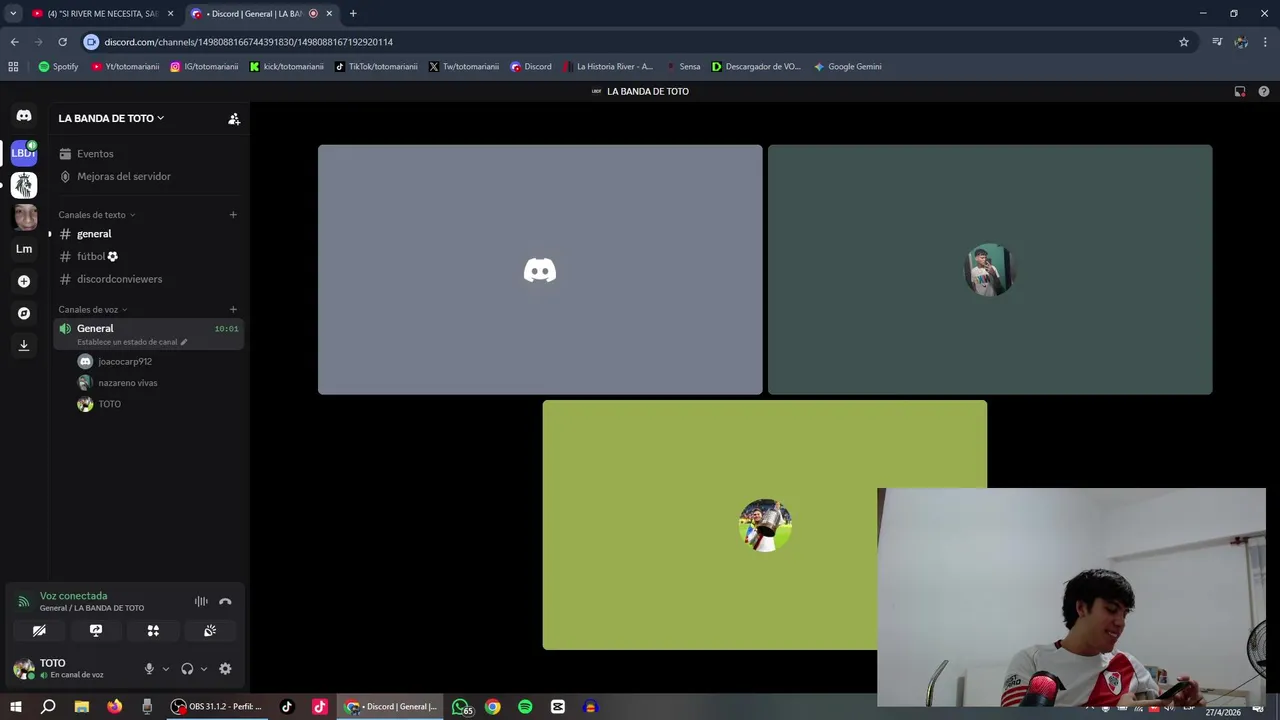
Task: Turn on the camera
Action: tap(39, 631)
